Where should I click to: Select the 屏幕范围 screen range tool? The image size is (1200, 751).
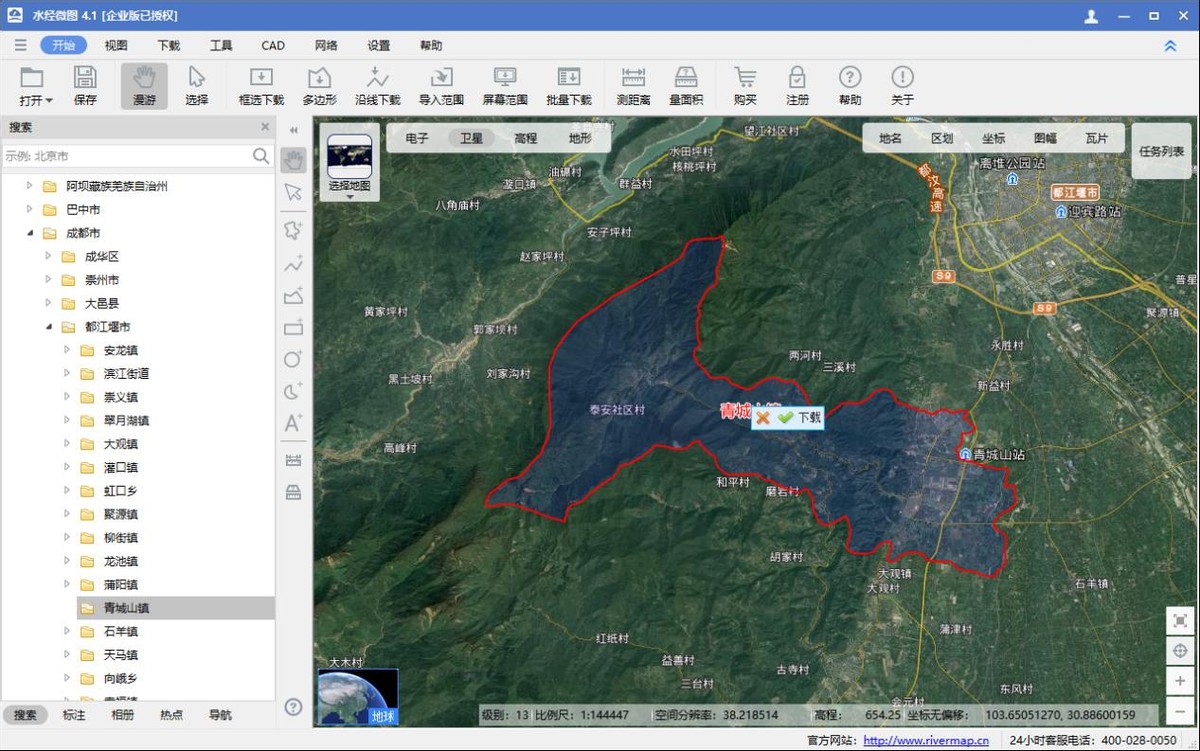pos(505,86)
